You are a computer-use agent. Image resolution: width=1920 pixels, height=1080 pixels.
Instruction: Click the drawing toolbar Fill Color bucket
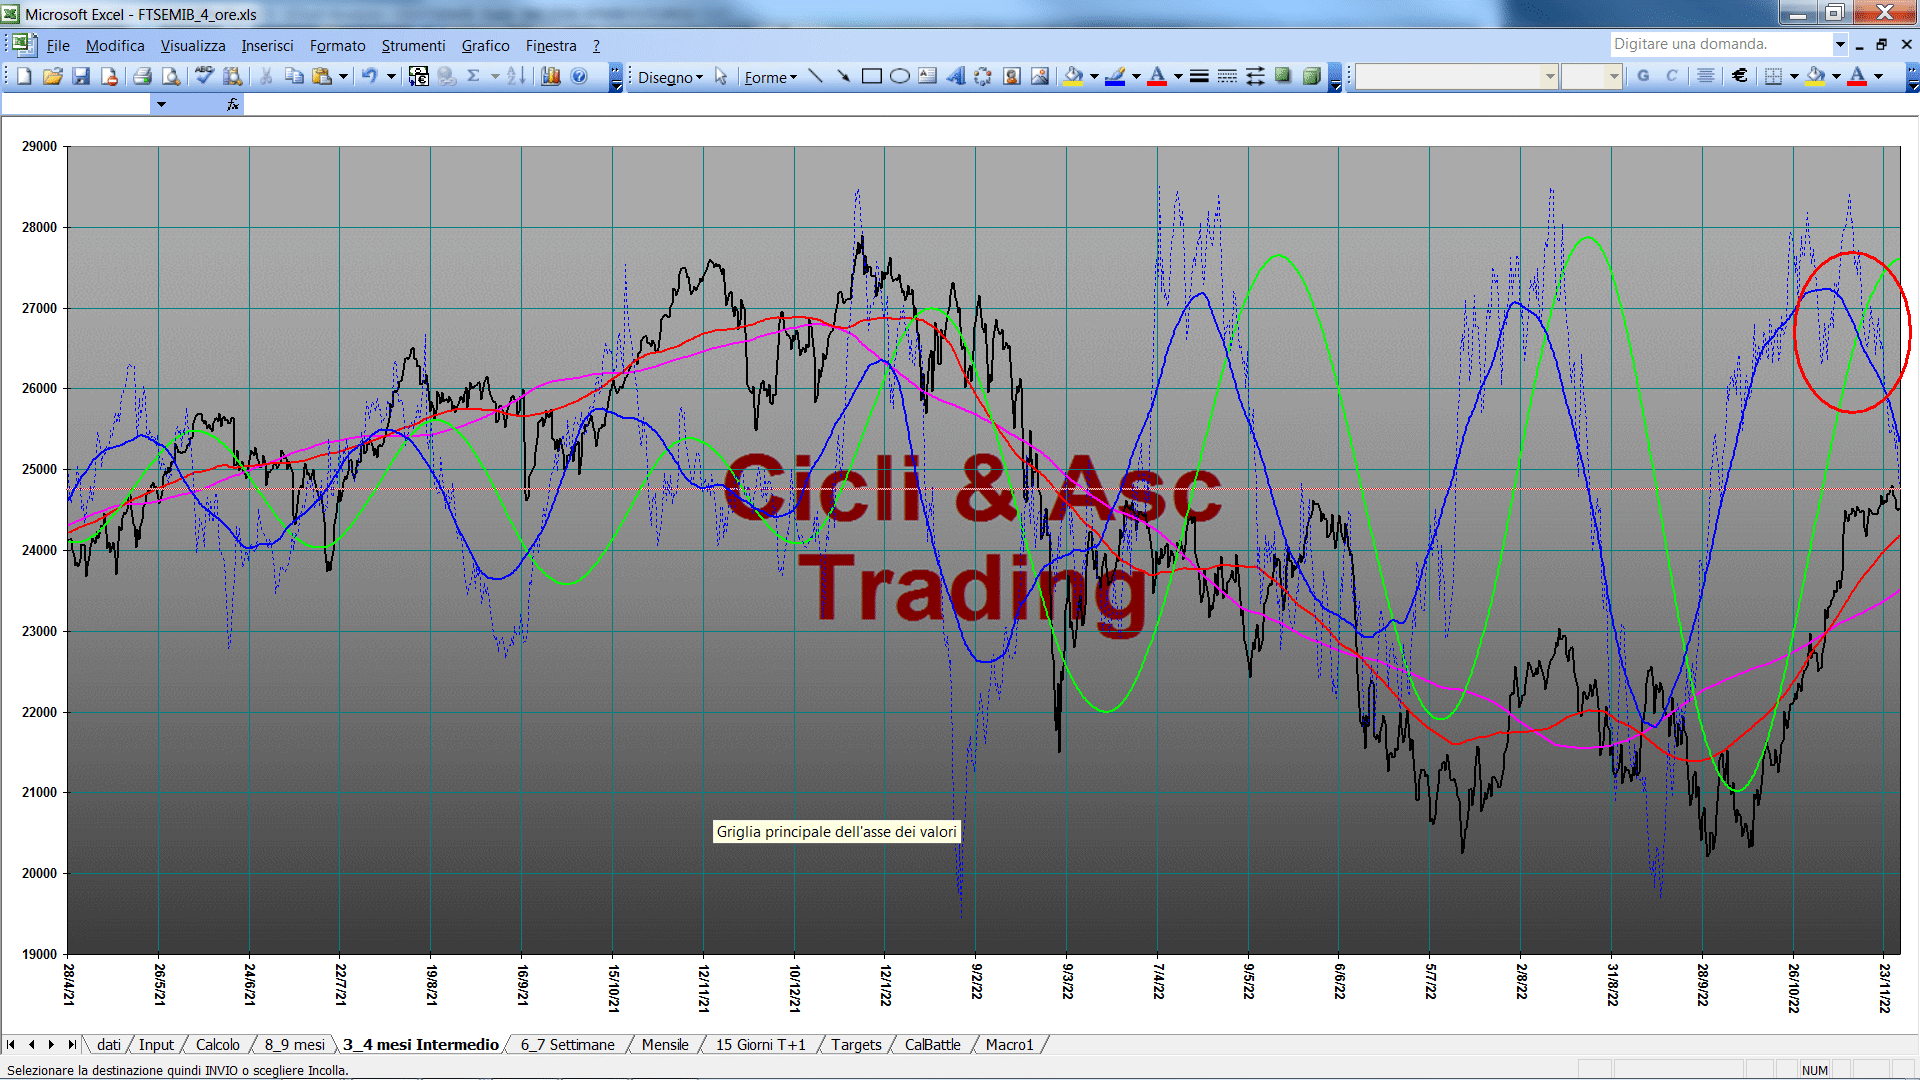1073,76
